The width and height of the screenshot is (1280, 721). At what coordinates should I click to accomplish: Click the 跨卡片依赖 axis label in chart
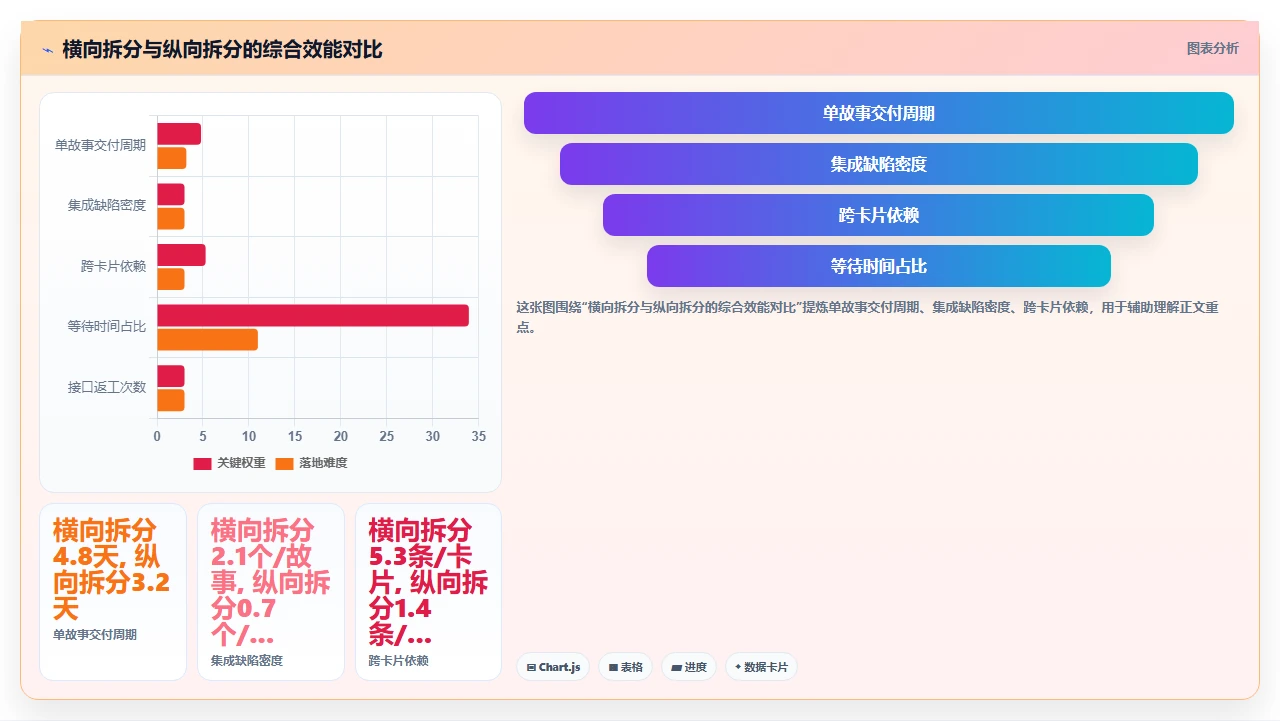point(113,266)
